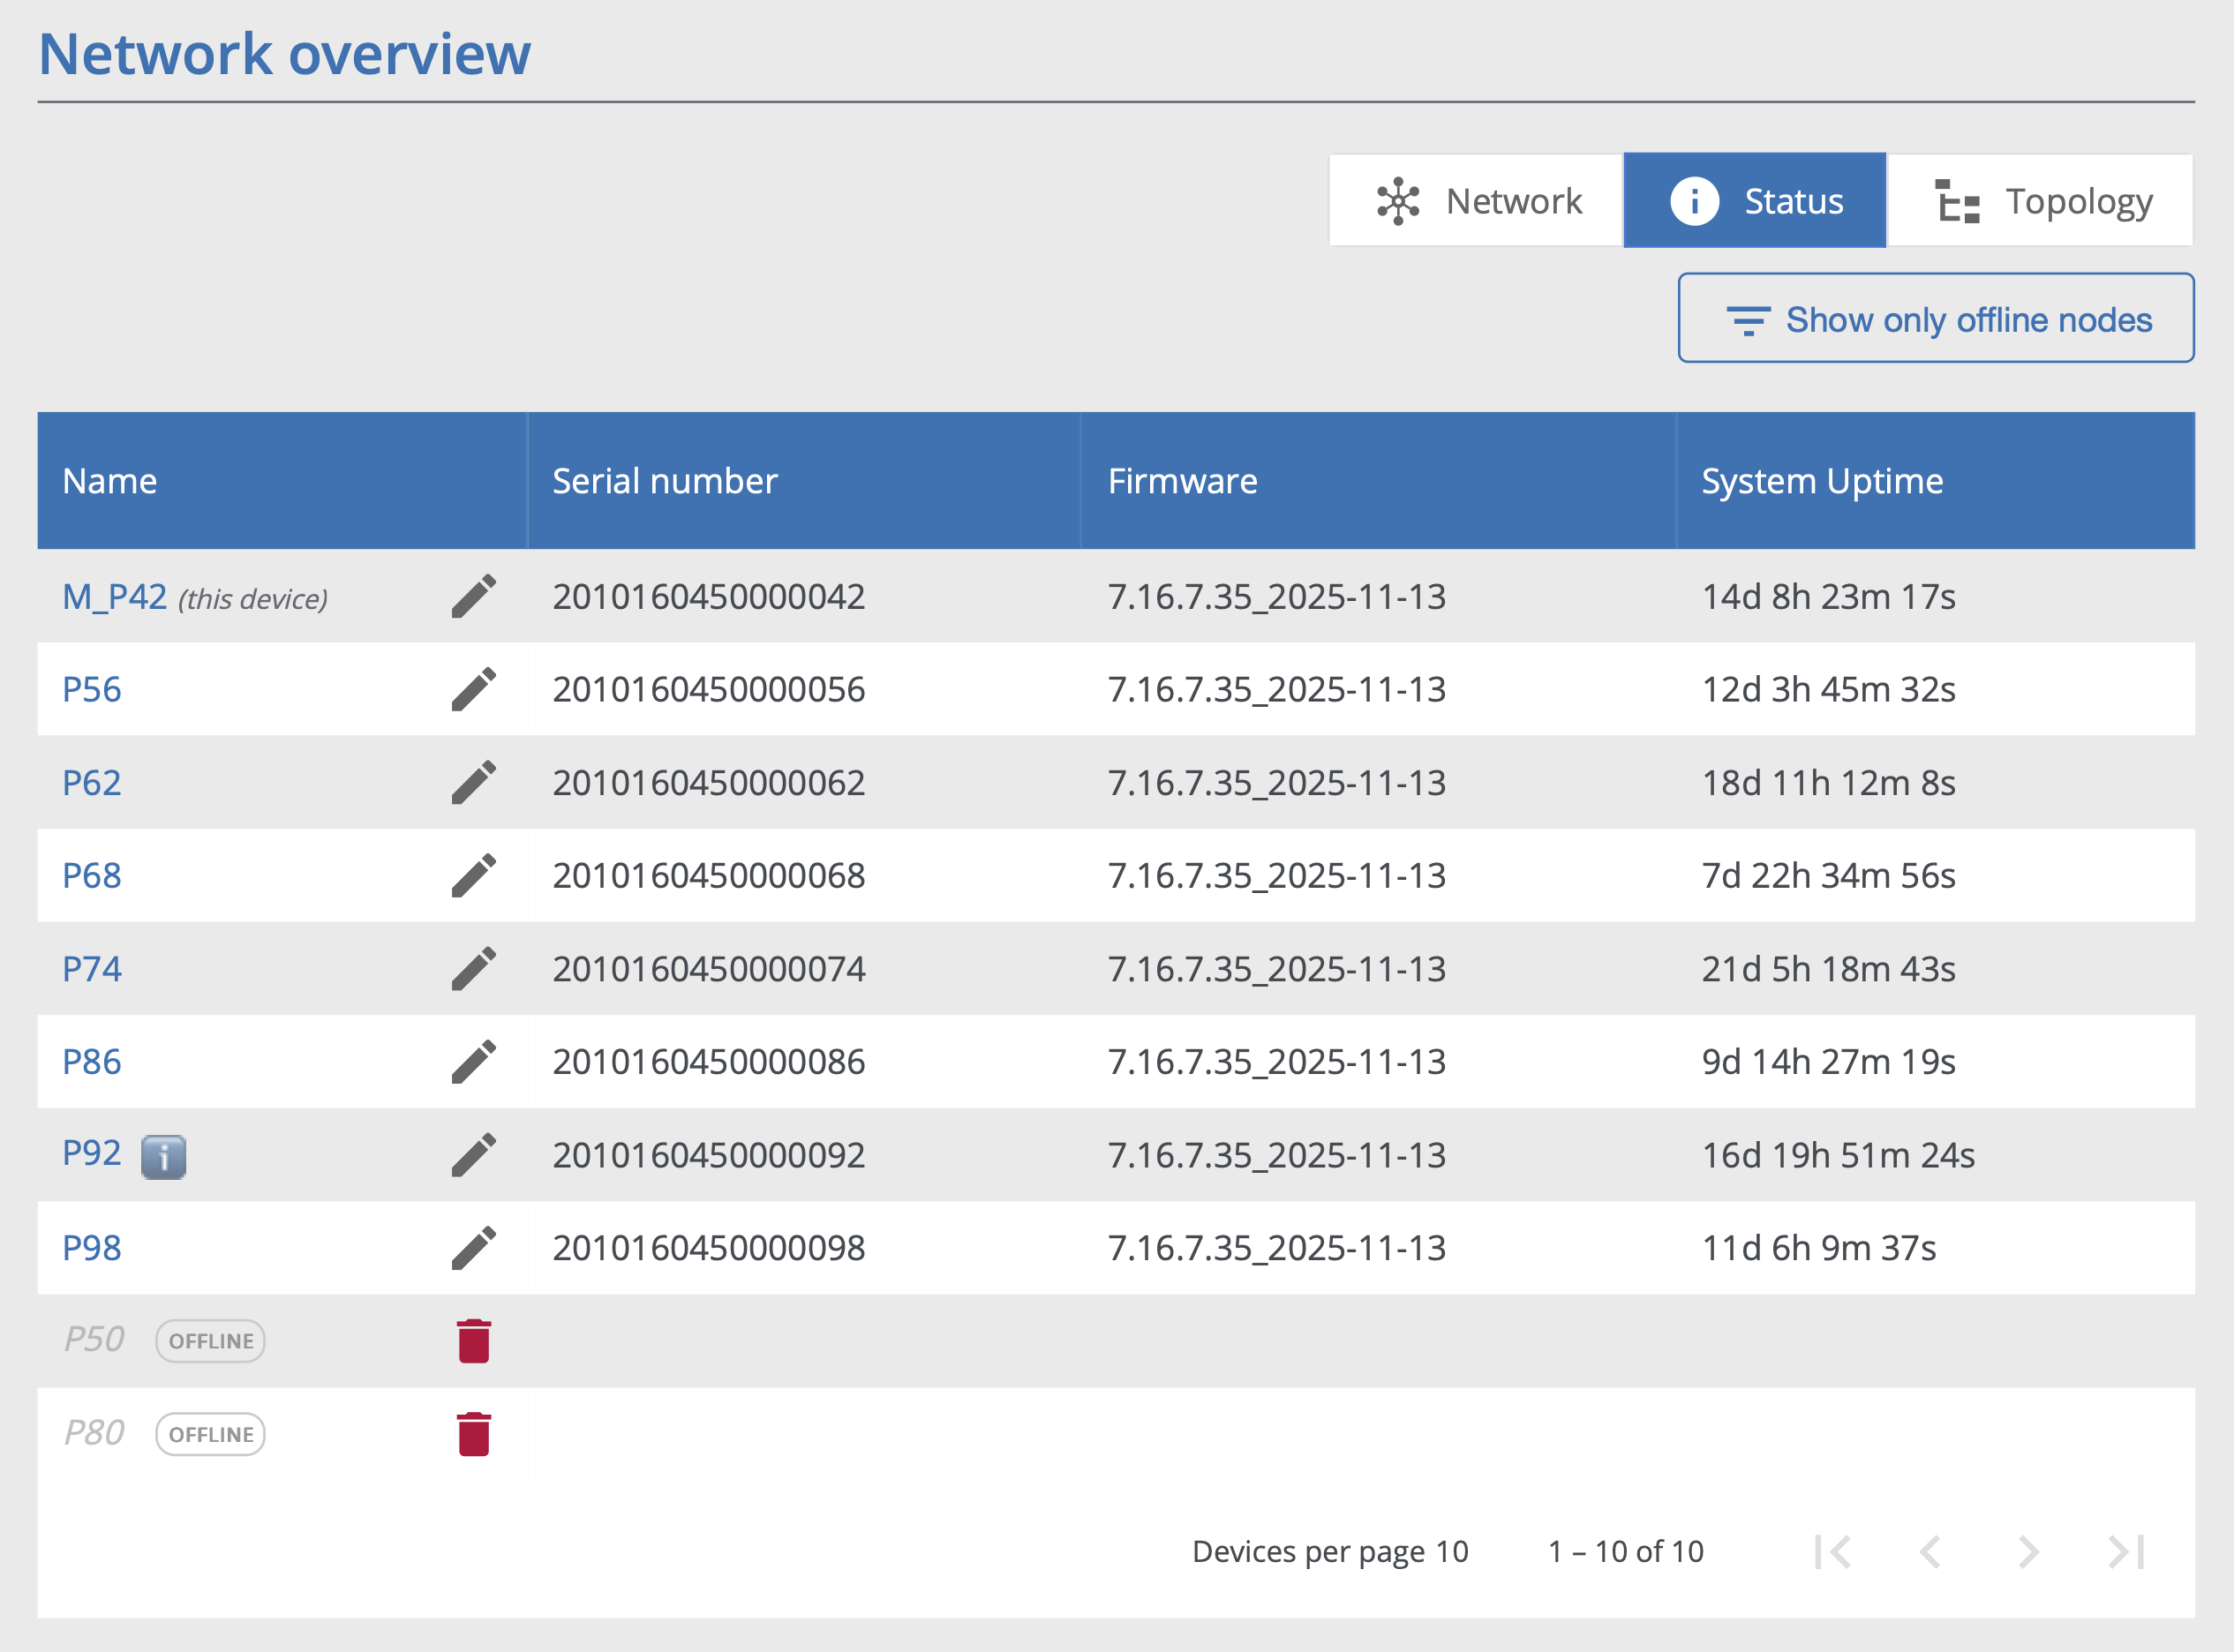This screenshot has height=1652, width=2234.
Task: Select serial number 2010160450000098
Action: point(709,1247)
